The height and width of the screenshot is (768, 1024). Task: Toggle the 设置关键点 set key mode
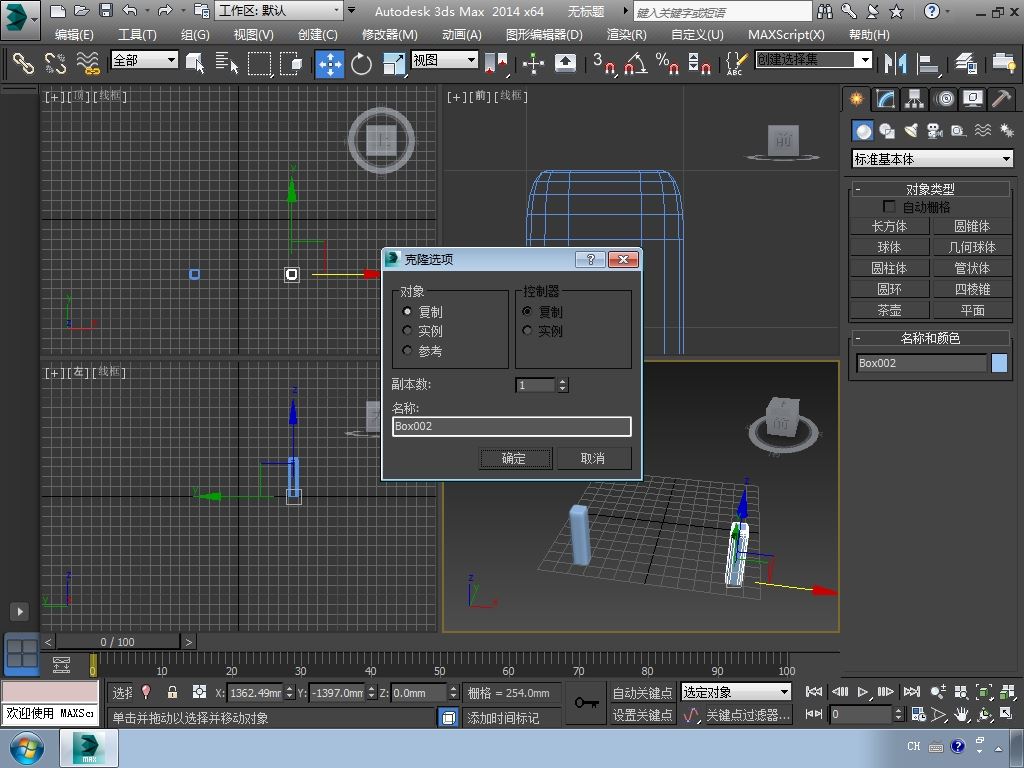click(x=642, y=715)
